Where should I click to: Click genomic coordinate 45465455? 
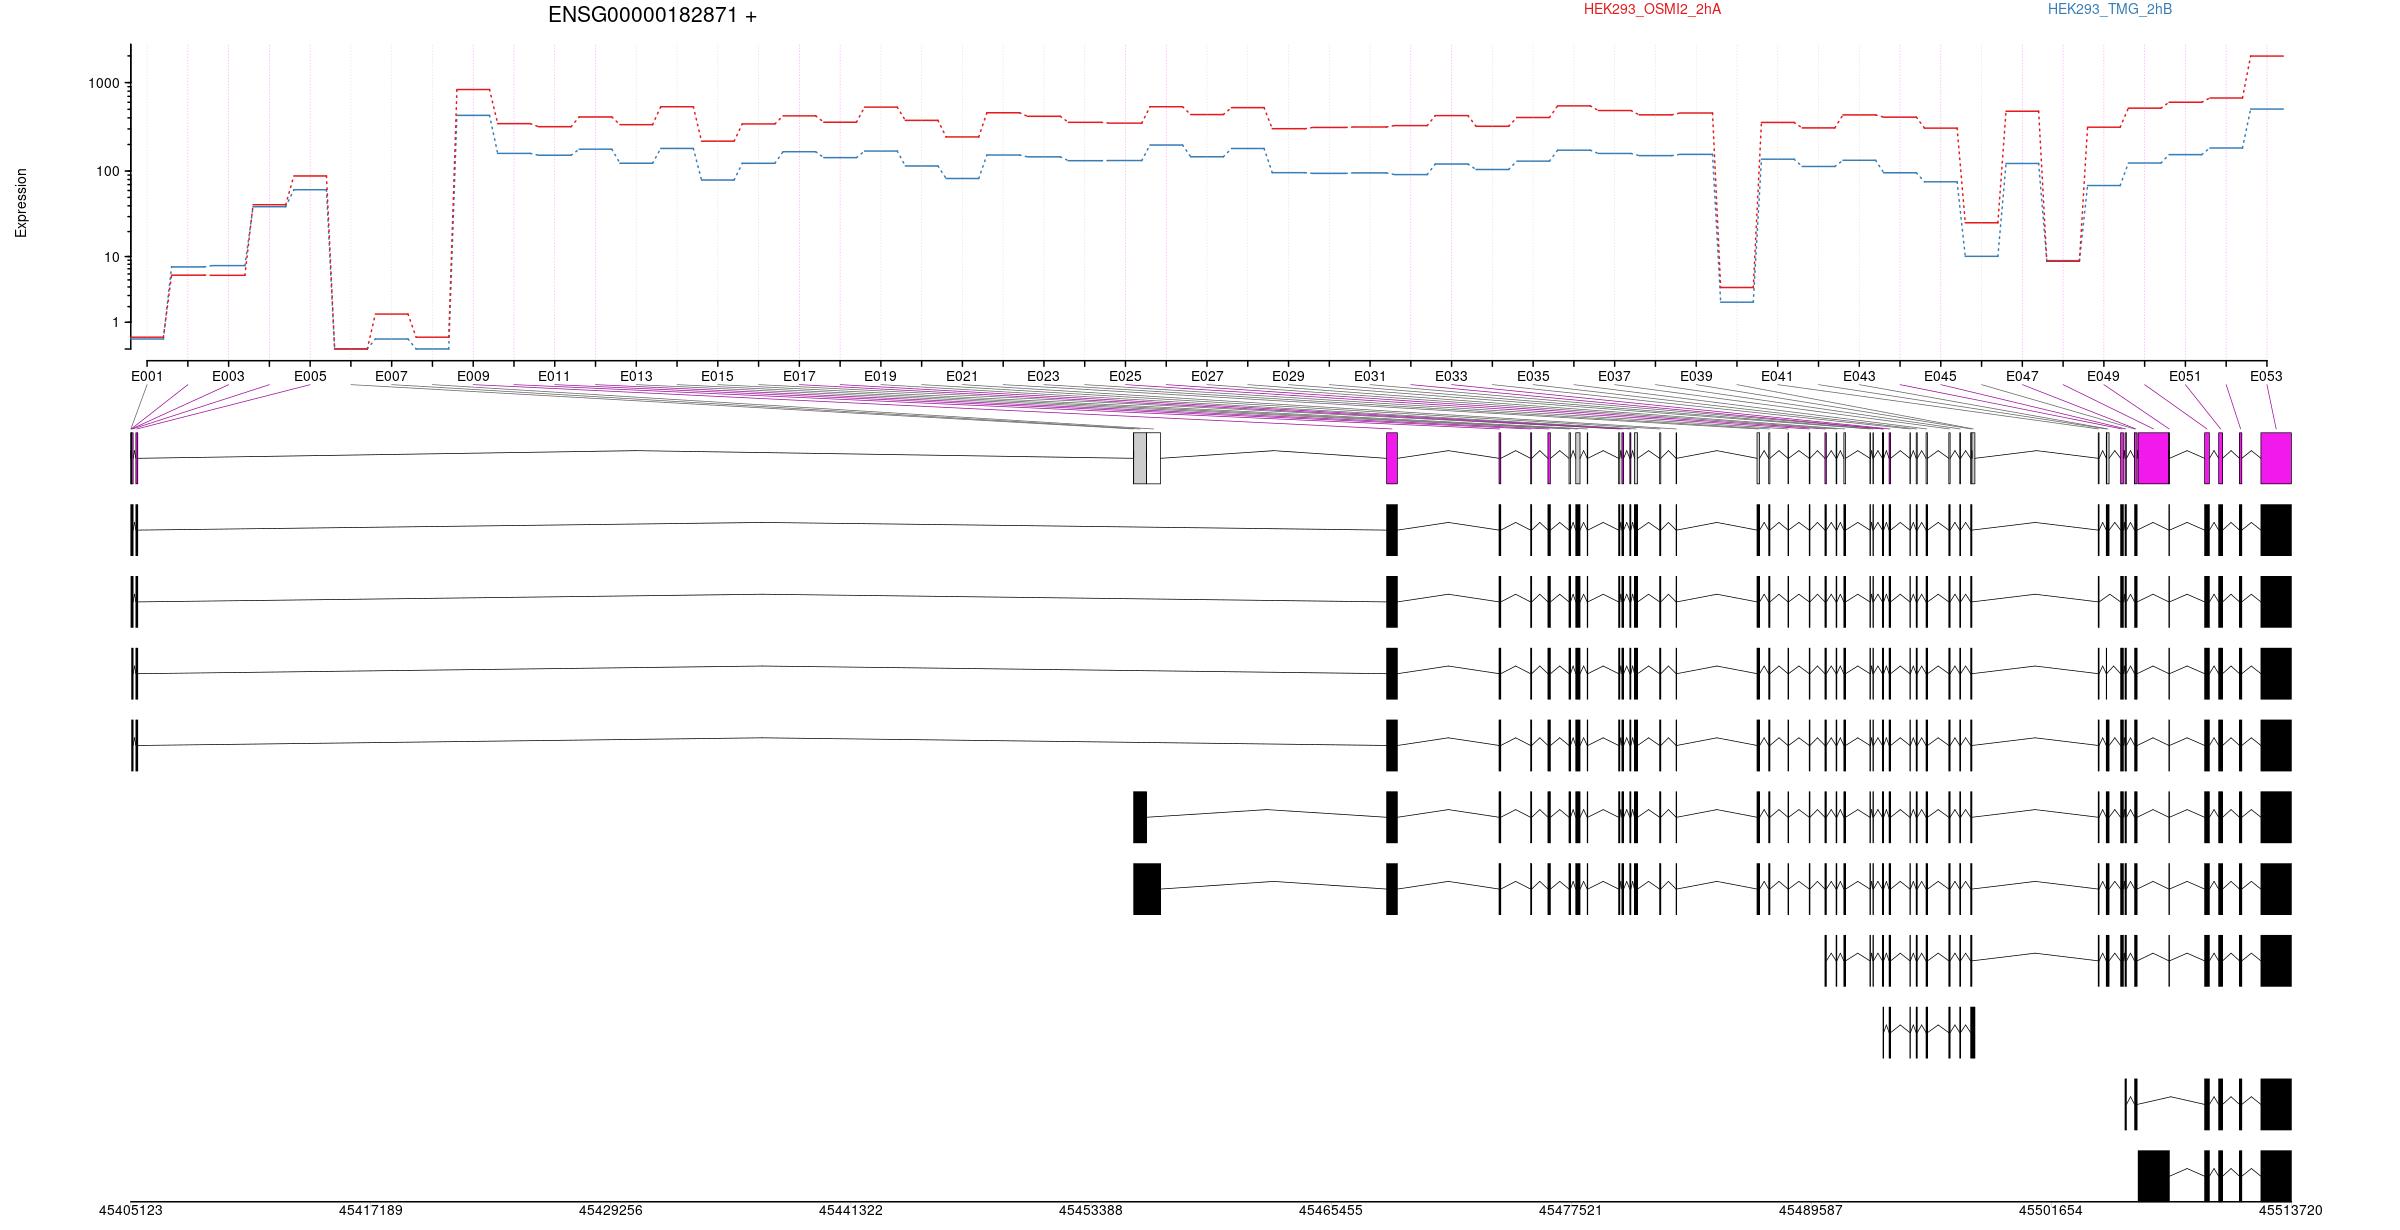point(1330,1210)
